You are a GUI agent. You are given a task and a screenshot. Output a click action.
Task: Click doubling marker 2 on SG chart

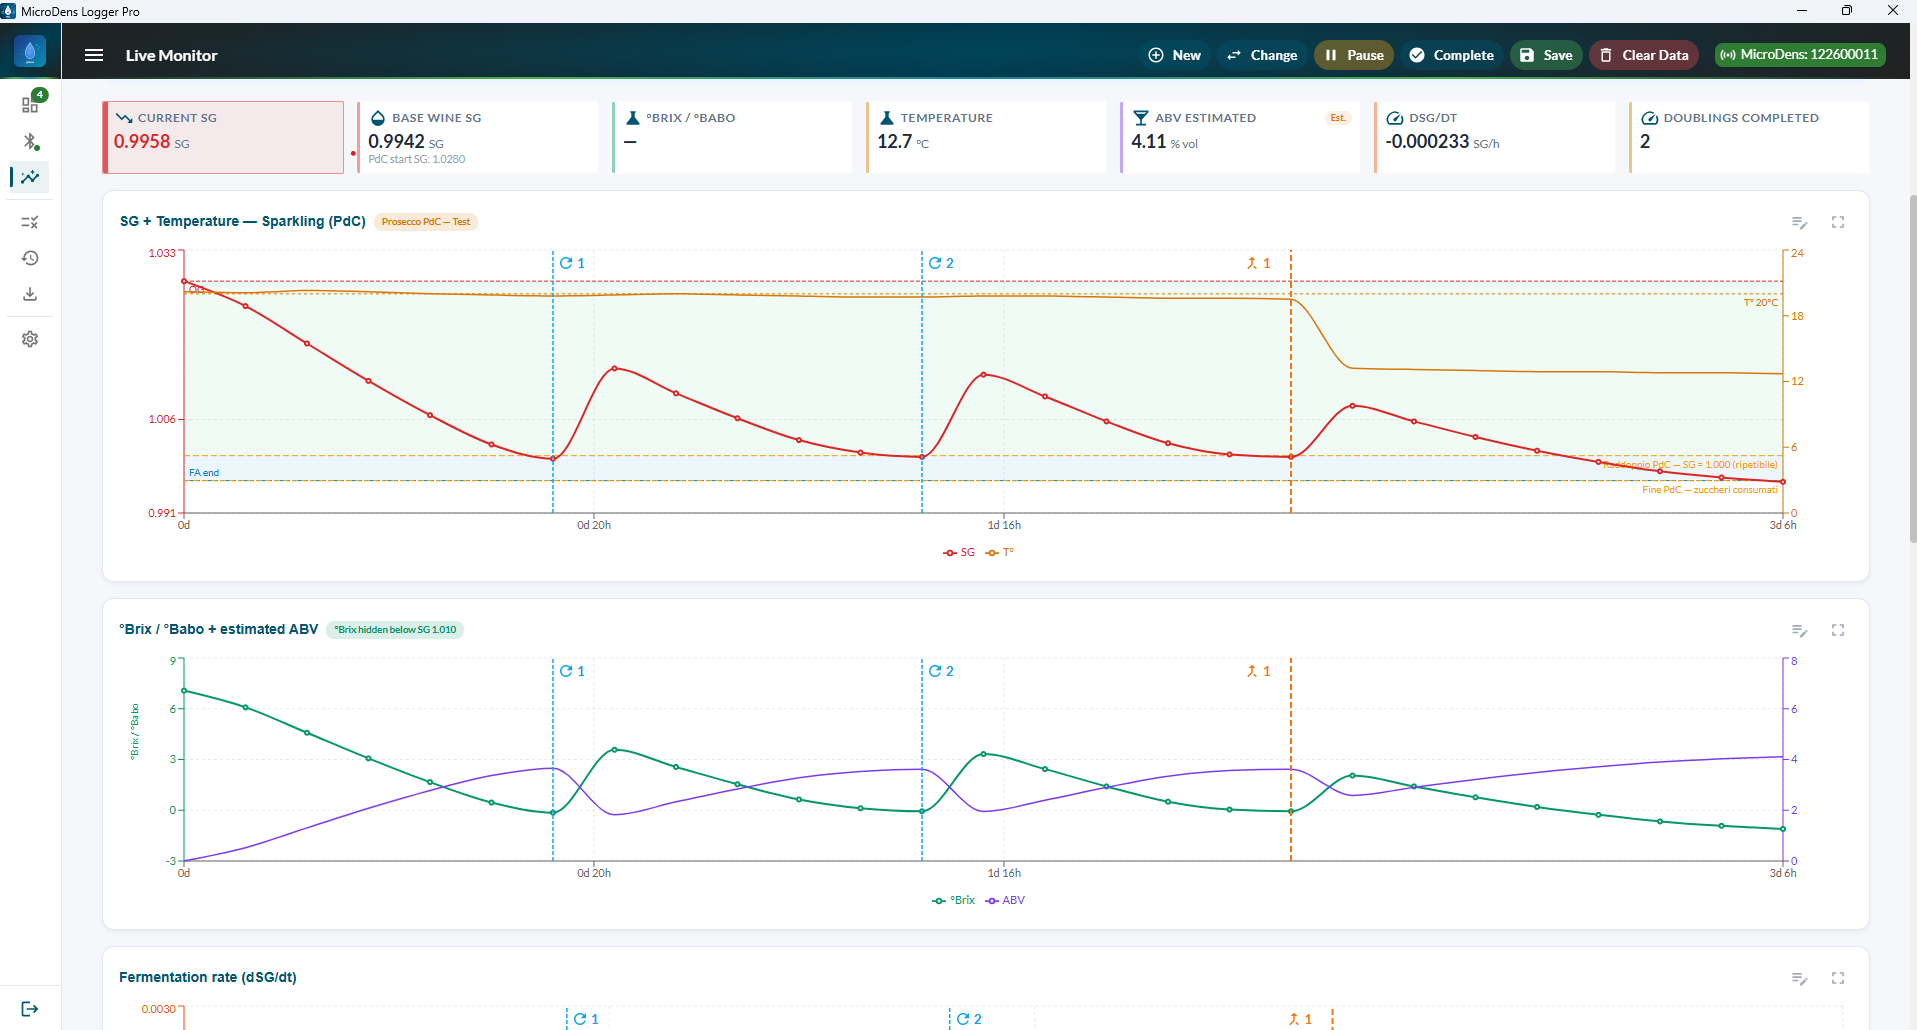pos(941,263)
